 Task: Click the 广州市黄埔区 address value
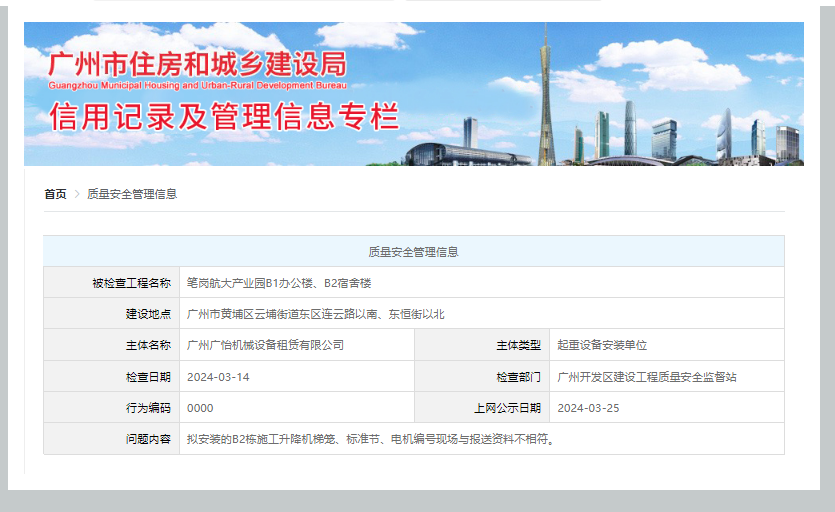click(315, 314)
